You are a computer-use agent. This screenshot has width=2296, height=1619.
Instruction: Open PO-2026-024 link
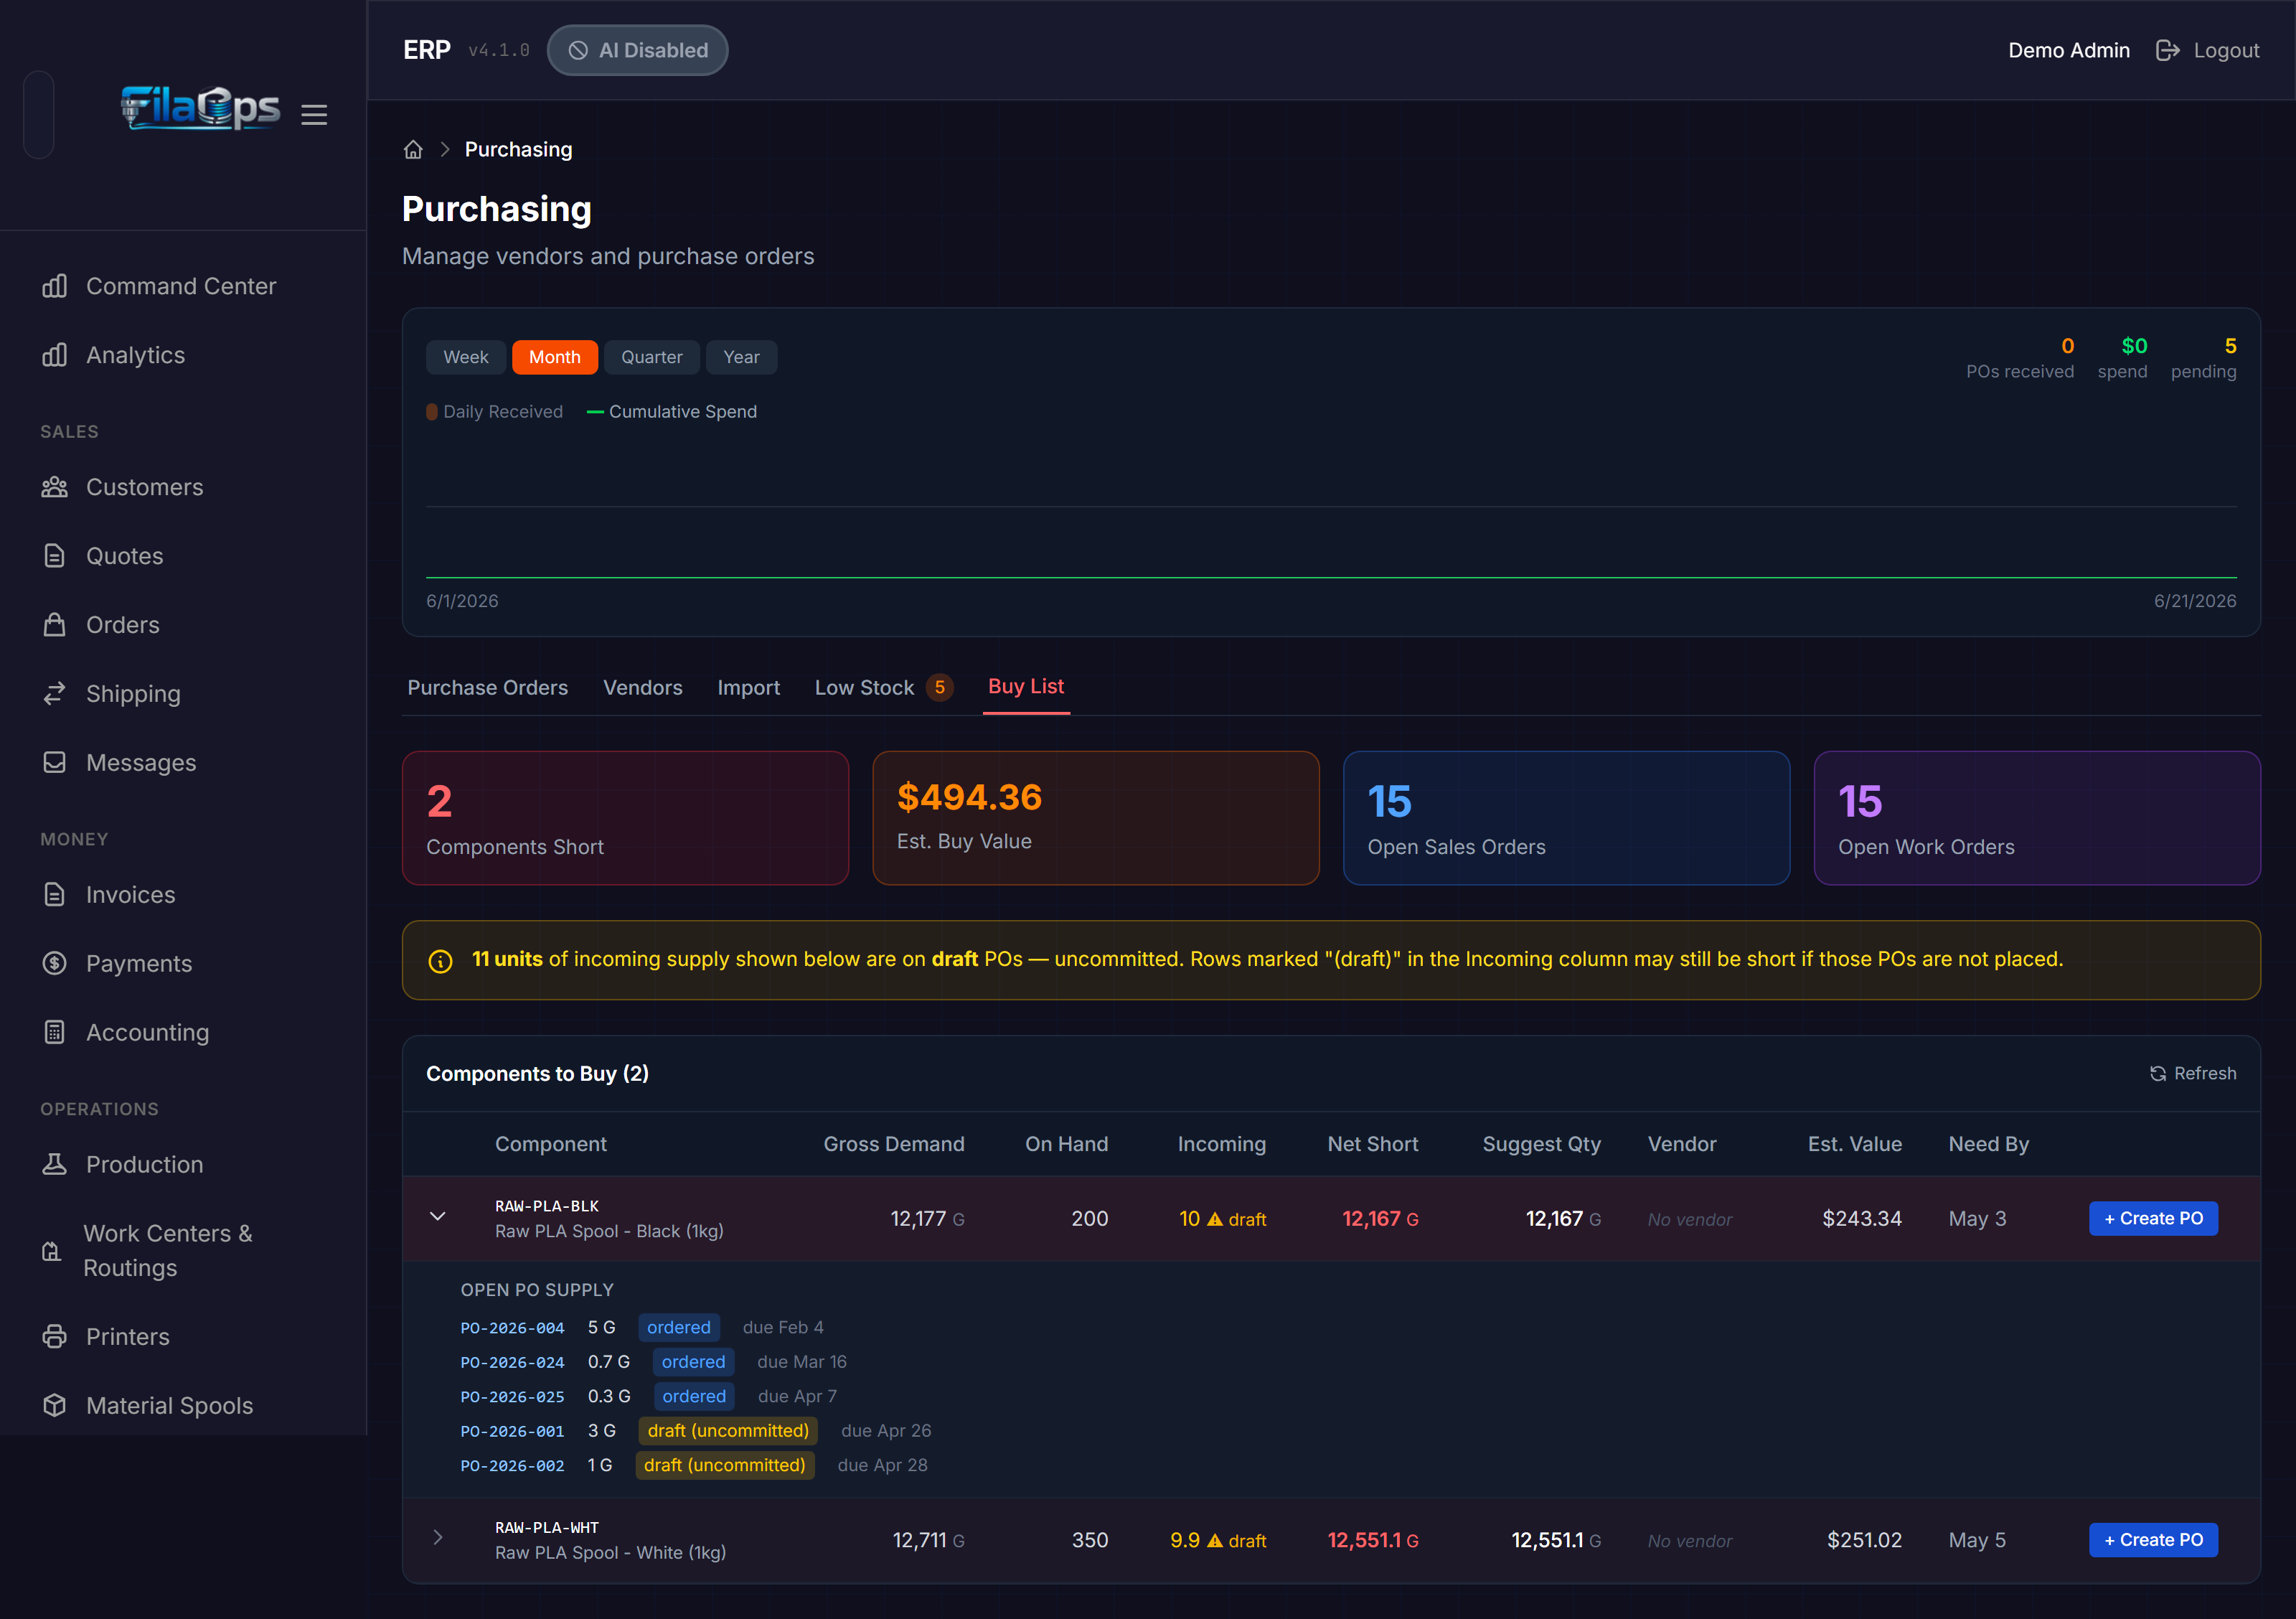pyautogui.click(x=512, y=1363)
